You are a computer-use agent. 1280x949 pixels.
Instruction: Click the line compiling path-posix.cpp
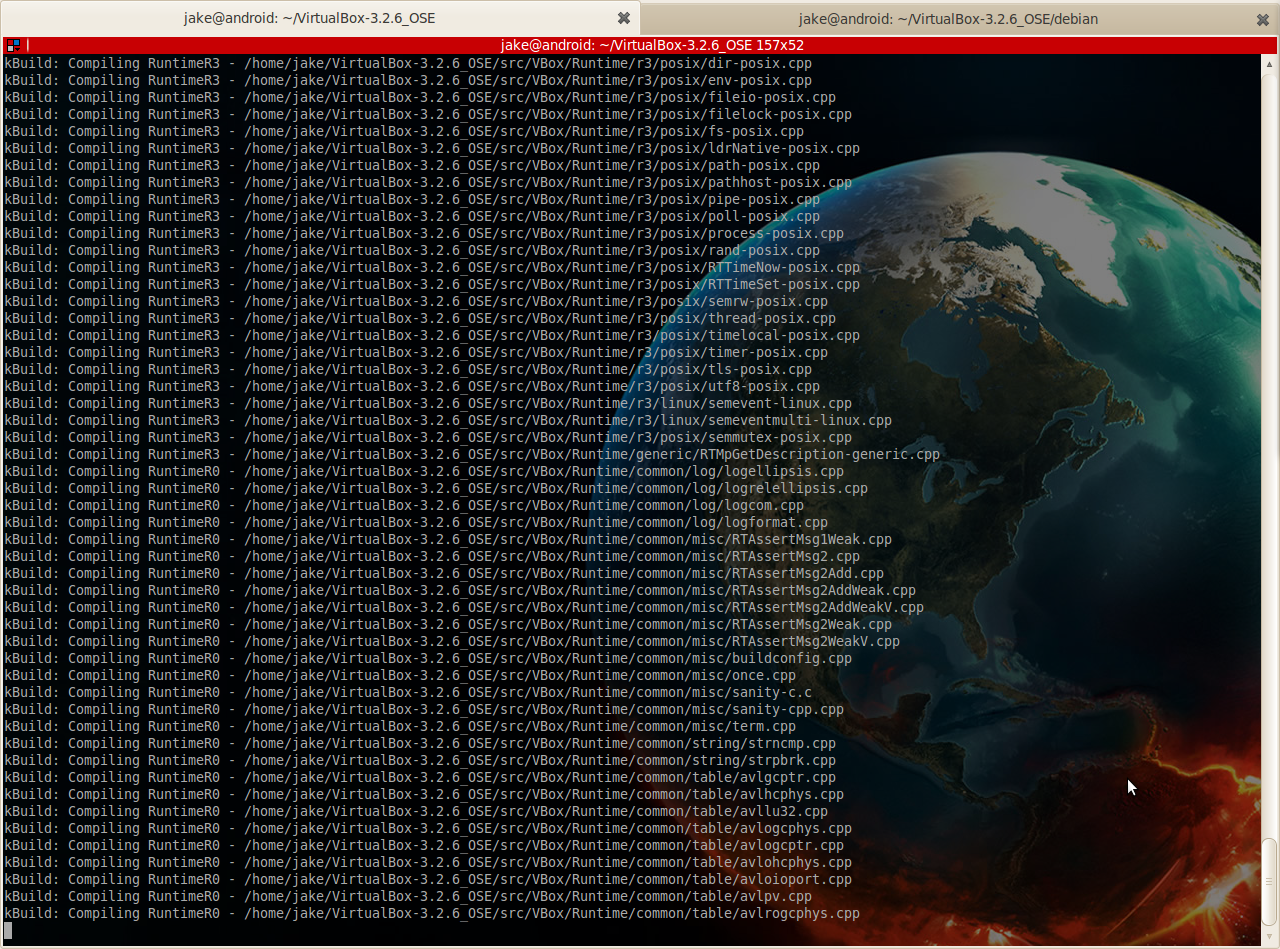[412, 165]
